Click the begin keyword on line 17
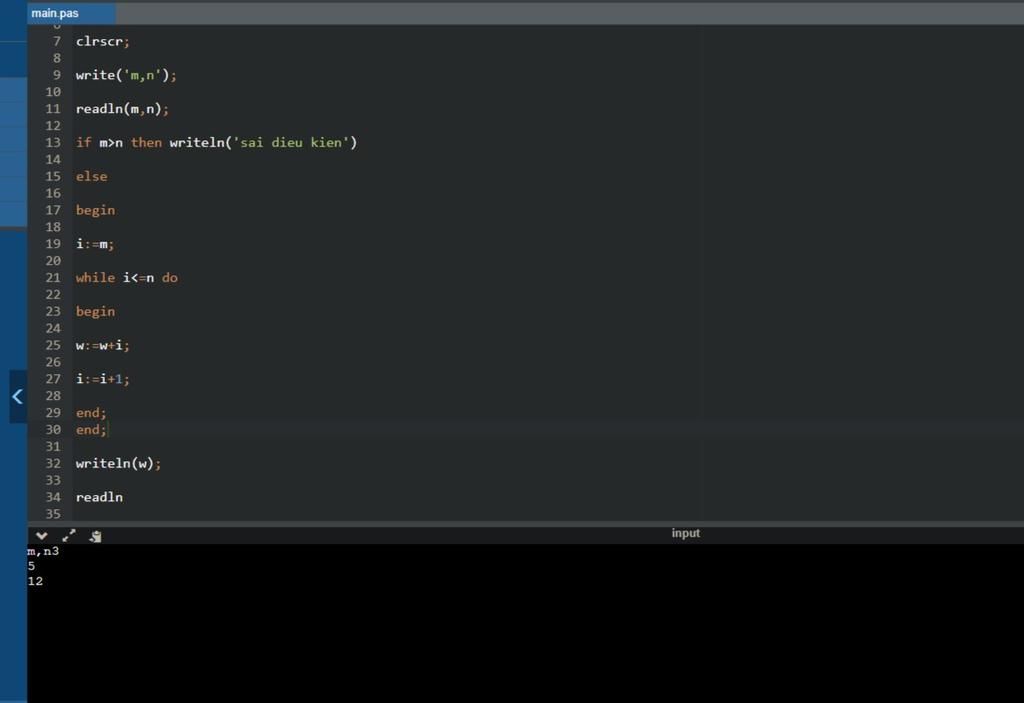This screenshot has height=703, width=1024. [95, 210]
